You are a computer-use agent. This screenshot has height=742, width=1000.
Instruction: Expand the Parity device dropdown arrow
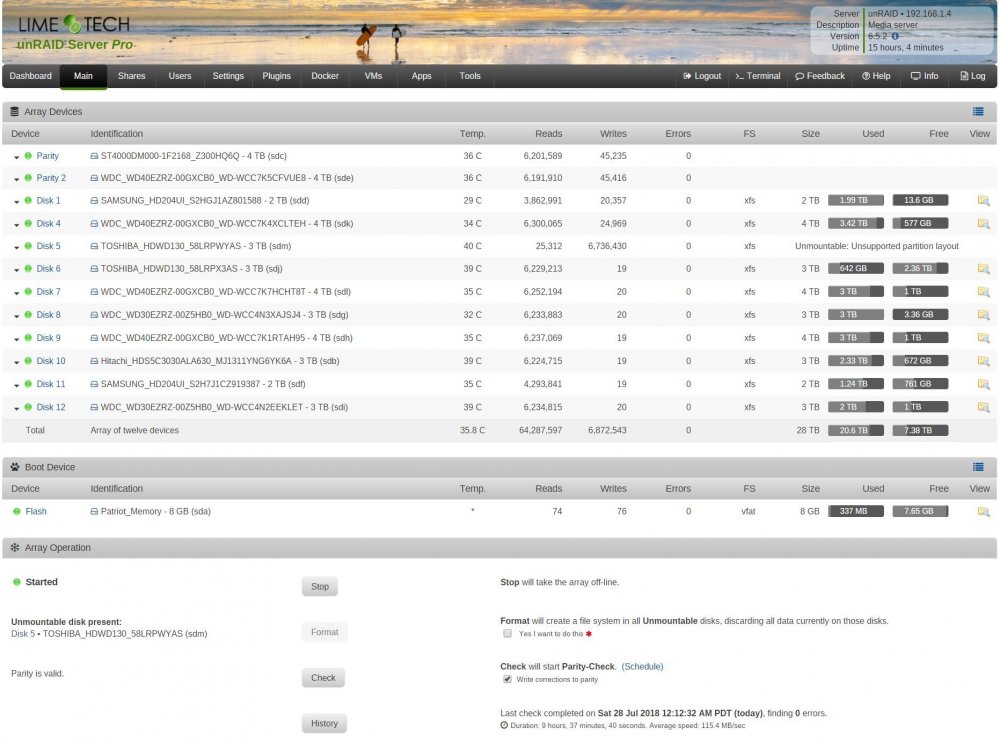click(17, 157)
